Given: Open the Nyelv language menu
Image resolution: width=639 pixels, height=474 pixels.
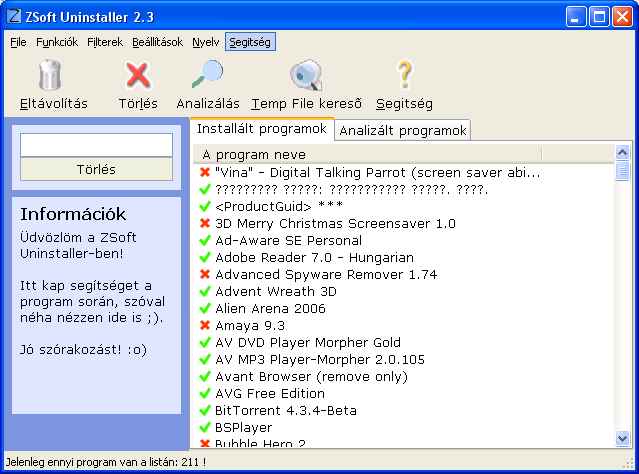Looking at the screenshot, I should click(x=205, y=42).
